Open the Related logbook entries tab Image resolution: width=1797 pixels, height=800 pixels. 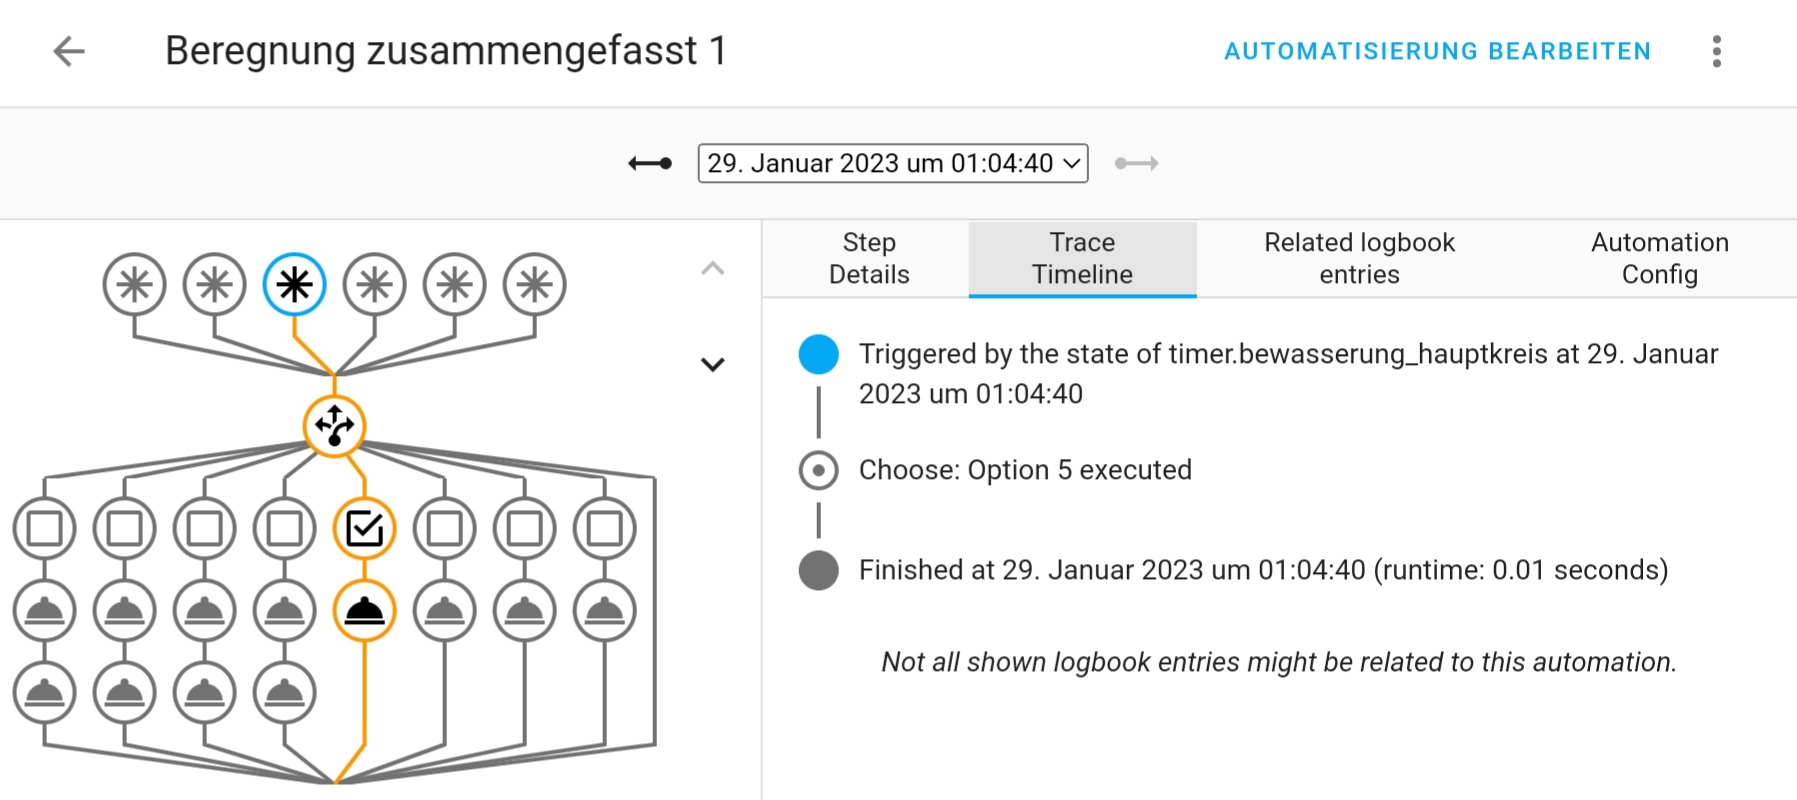1359,258
